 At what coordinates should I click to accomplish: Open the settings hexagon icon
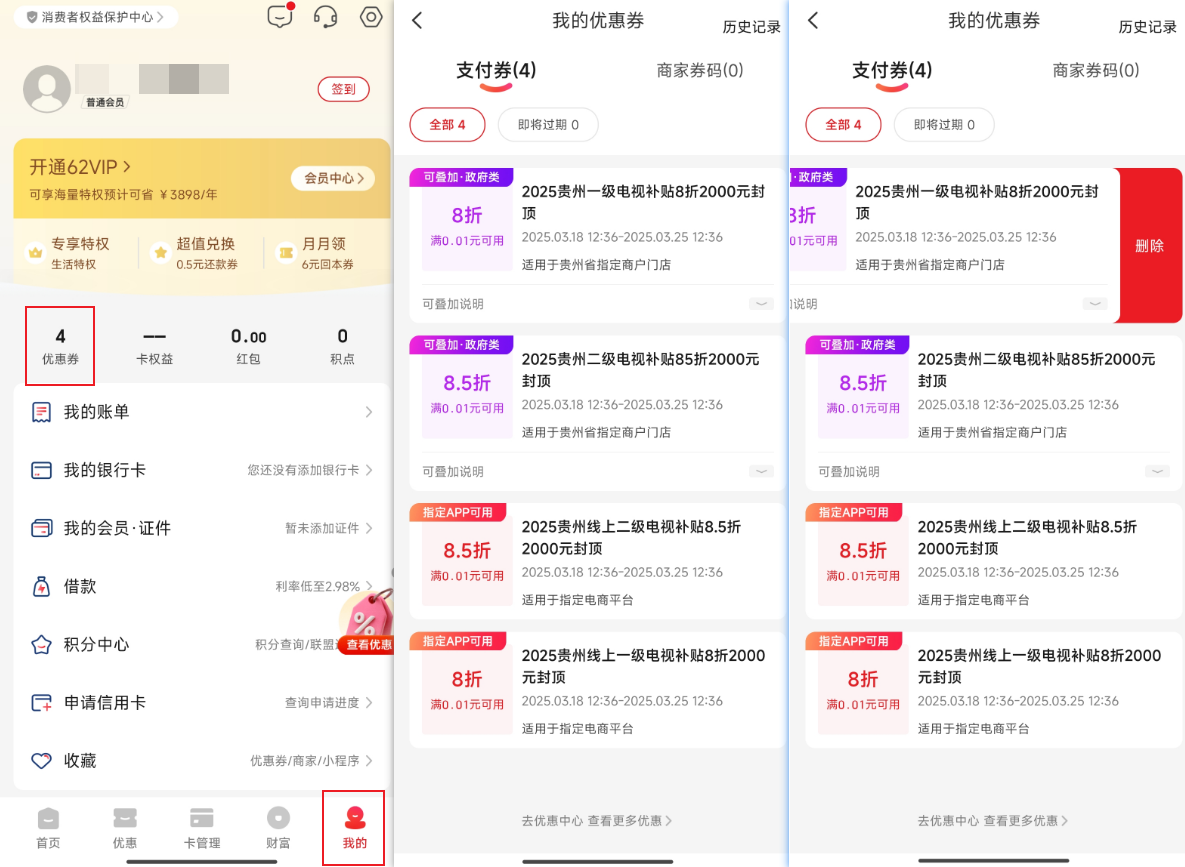371,17
